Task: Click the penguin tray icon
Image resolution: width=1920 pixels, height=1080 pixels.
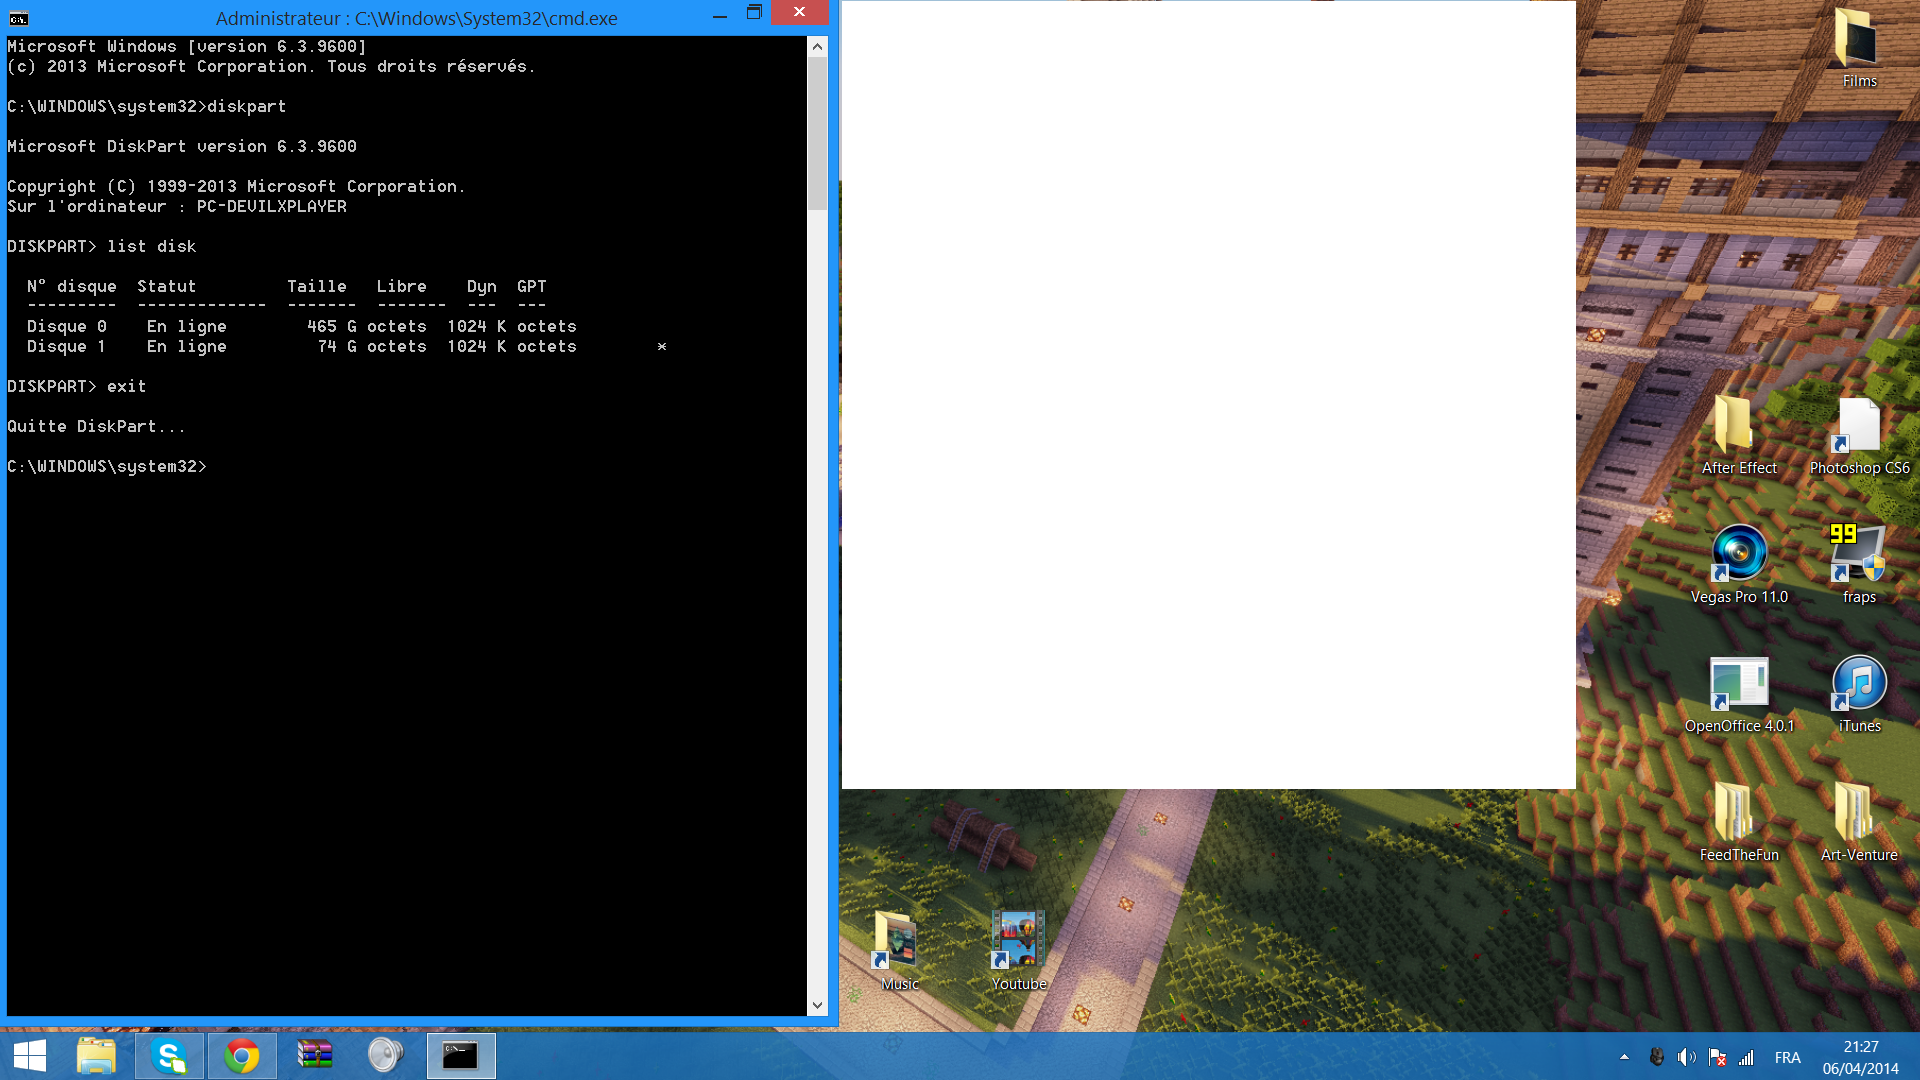Action: click(x=1656, y=1057)
